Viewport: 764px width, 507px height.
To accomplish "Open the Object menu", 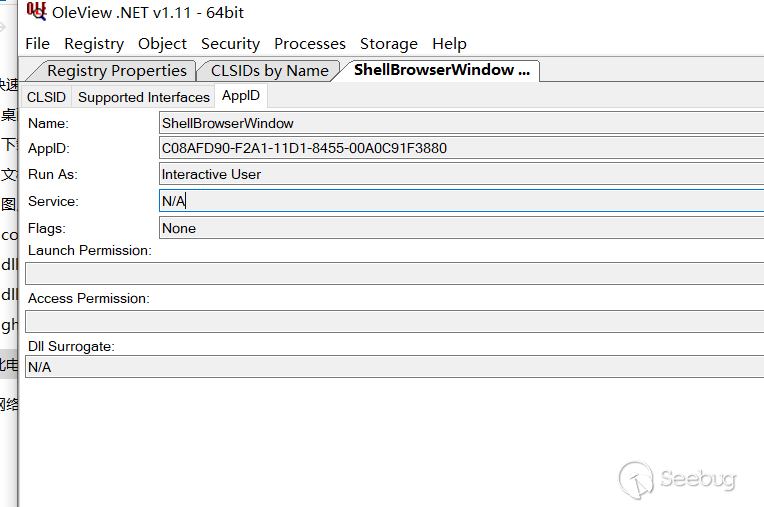I will pyautogui.click(x=162, y=44).
